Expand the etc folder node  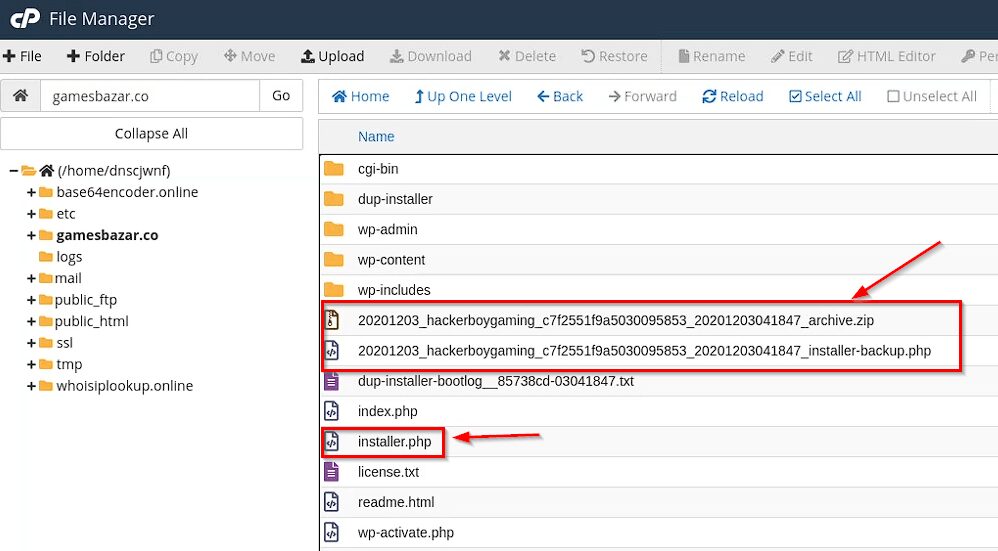point(31,214)
